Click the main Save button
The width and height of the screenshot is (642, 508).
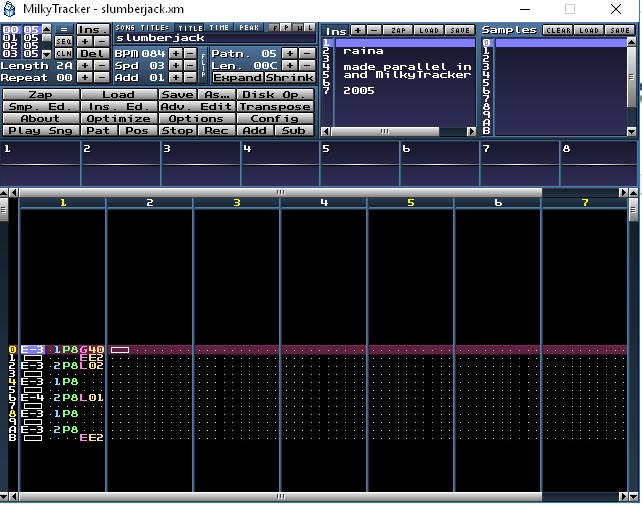tap(177, 95)
